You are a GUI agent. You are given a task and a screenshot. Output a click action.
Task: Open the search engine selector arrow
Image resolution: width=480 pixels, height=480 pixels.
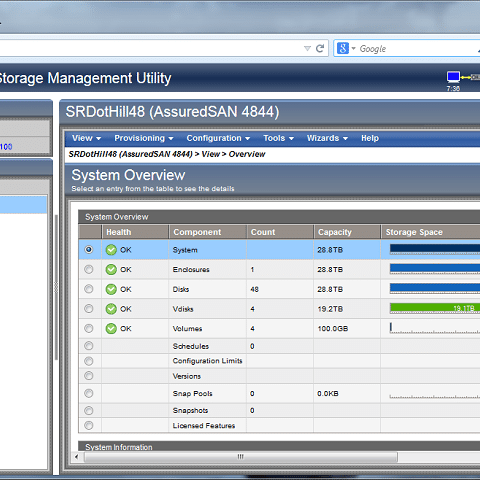pyautogui.click(x=353, y=48)
